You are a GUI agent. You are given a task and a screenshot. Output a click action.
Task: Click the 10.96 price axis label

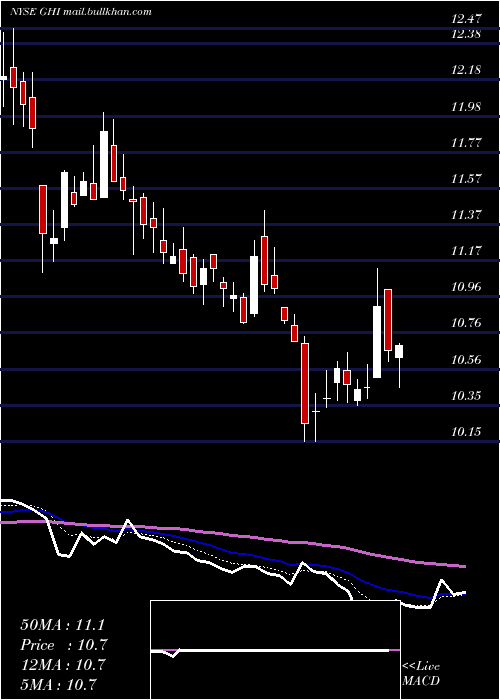pos(466,287)
